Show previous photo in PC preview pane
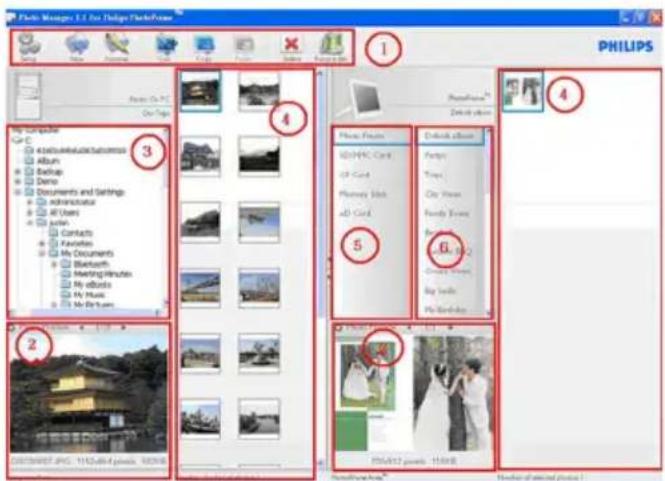 click(x=82, y=327)
